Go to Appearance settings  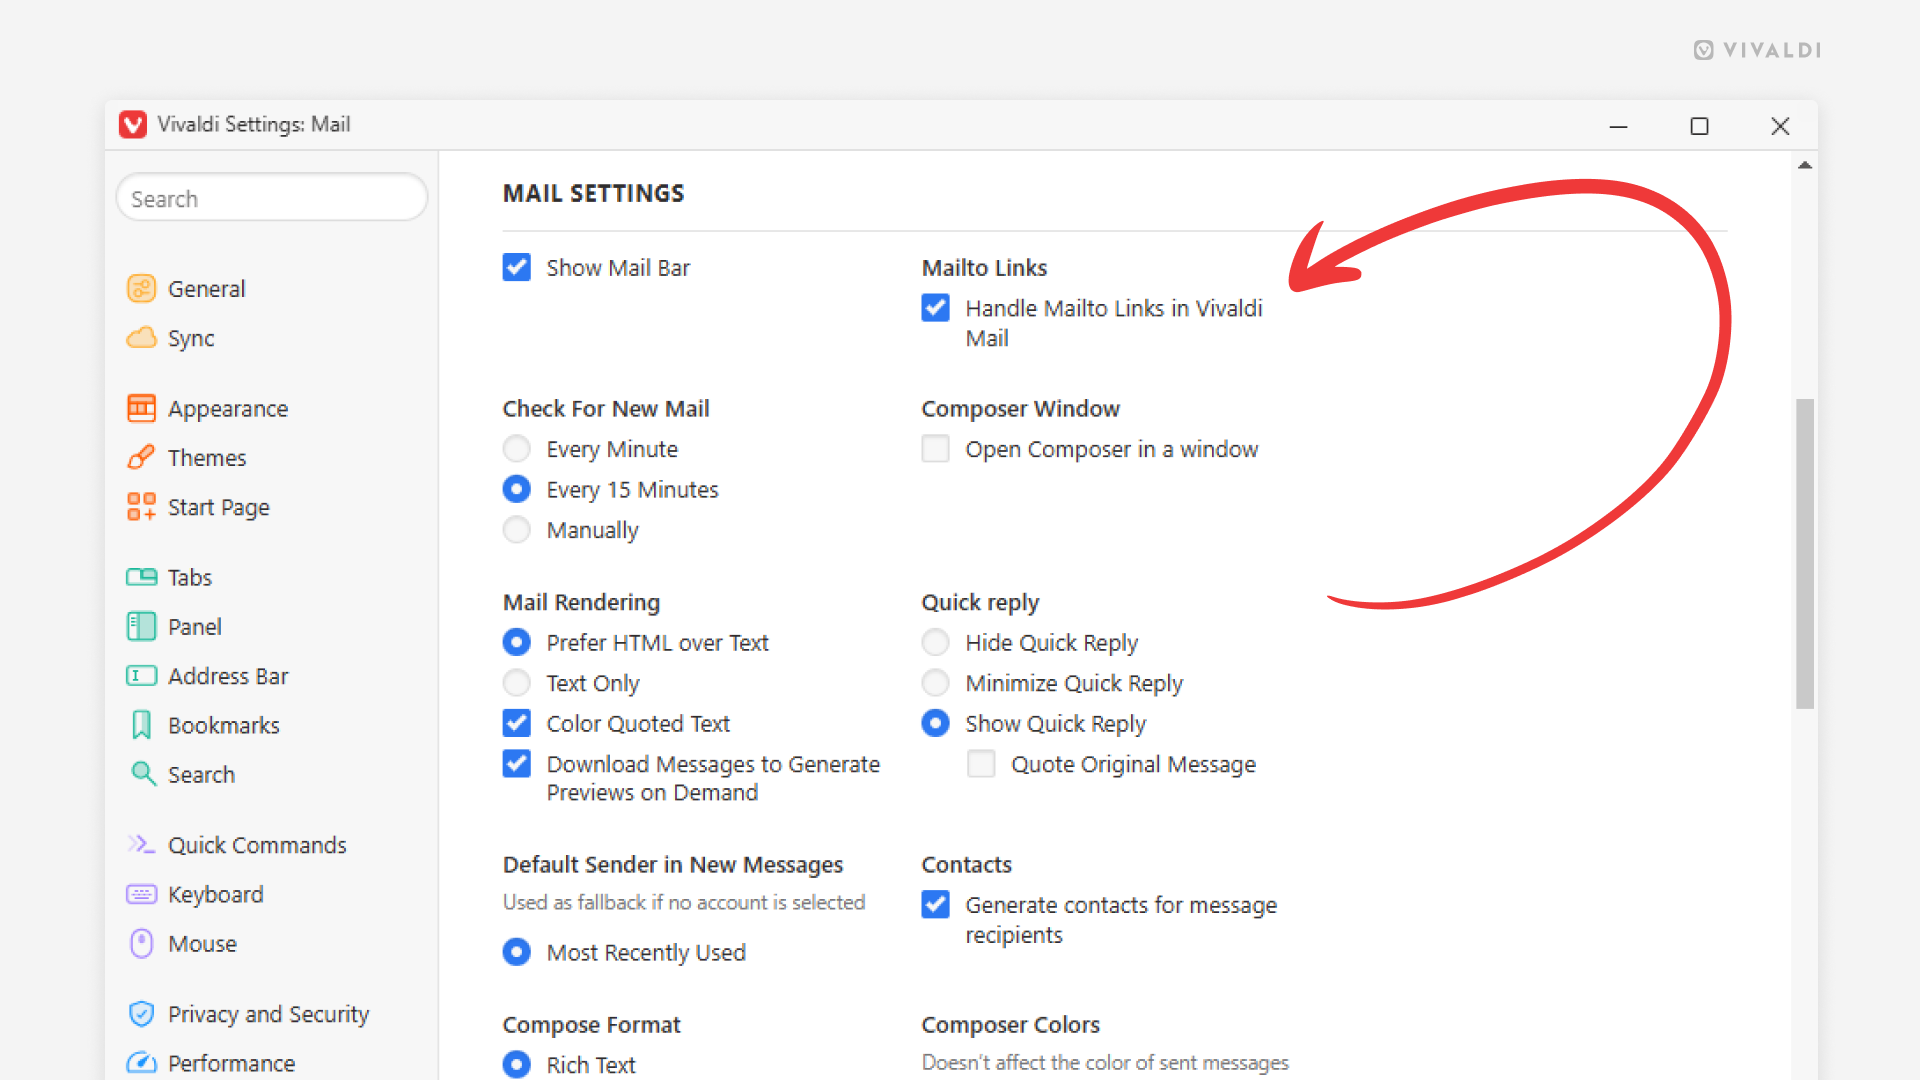point(228,408)
